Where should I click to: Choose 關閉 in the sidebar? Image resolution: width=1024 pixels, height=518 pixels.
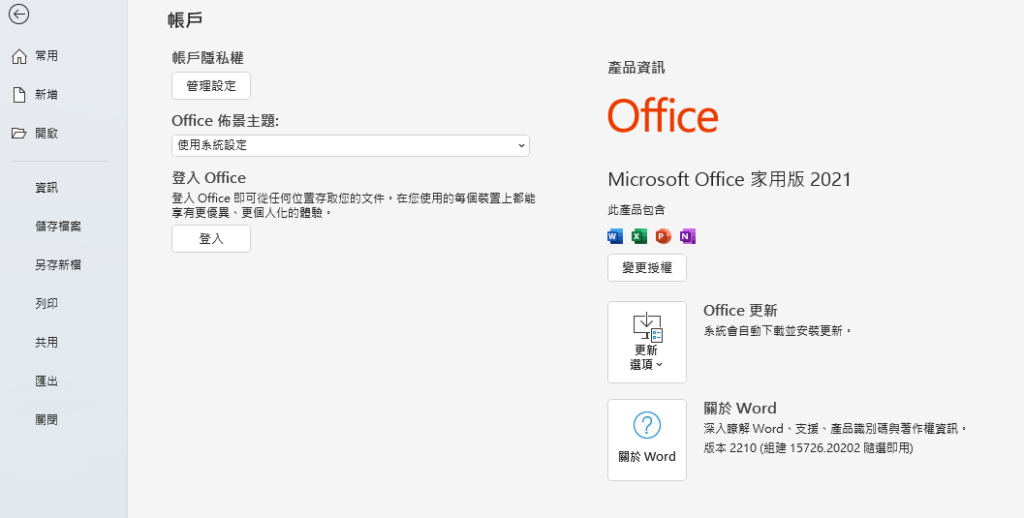(x=46, y=419)
